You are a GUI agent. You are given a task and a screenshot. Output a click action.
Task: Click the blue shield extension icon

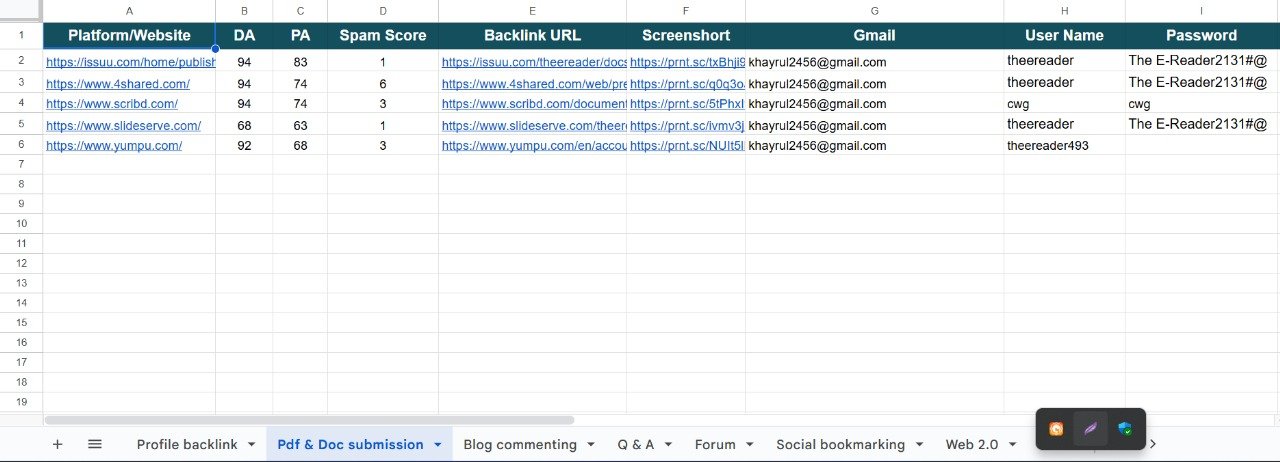point(1125,429)
